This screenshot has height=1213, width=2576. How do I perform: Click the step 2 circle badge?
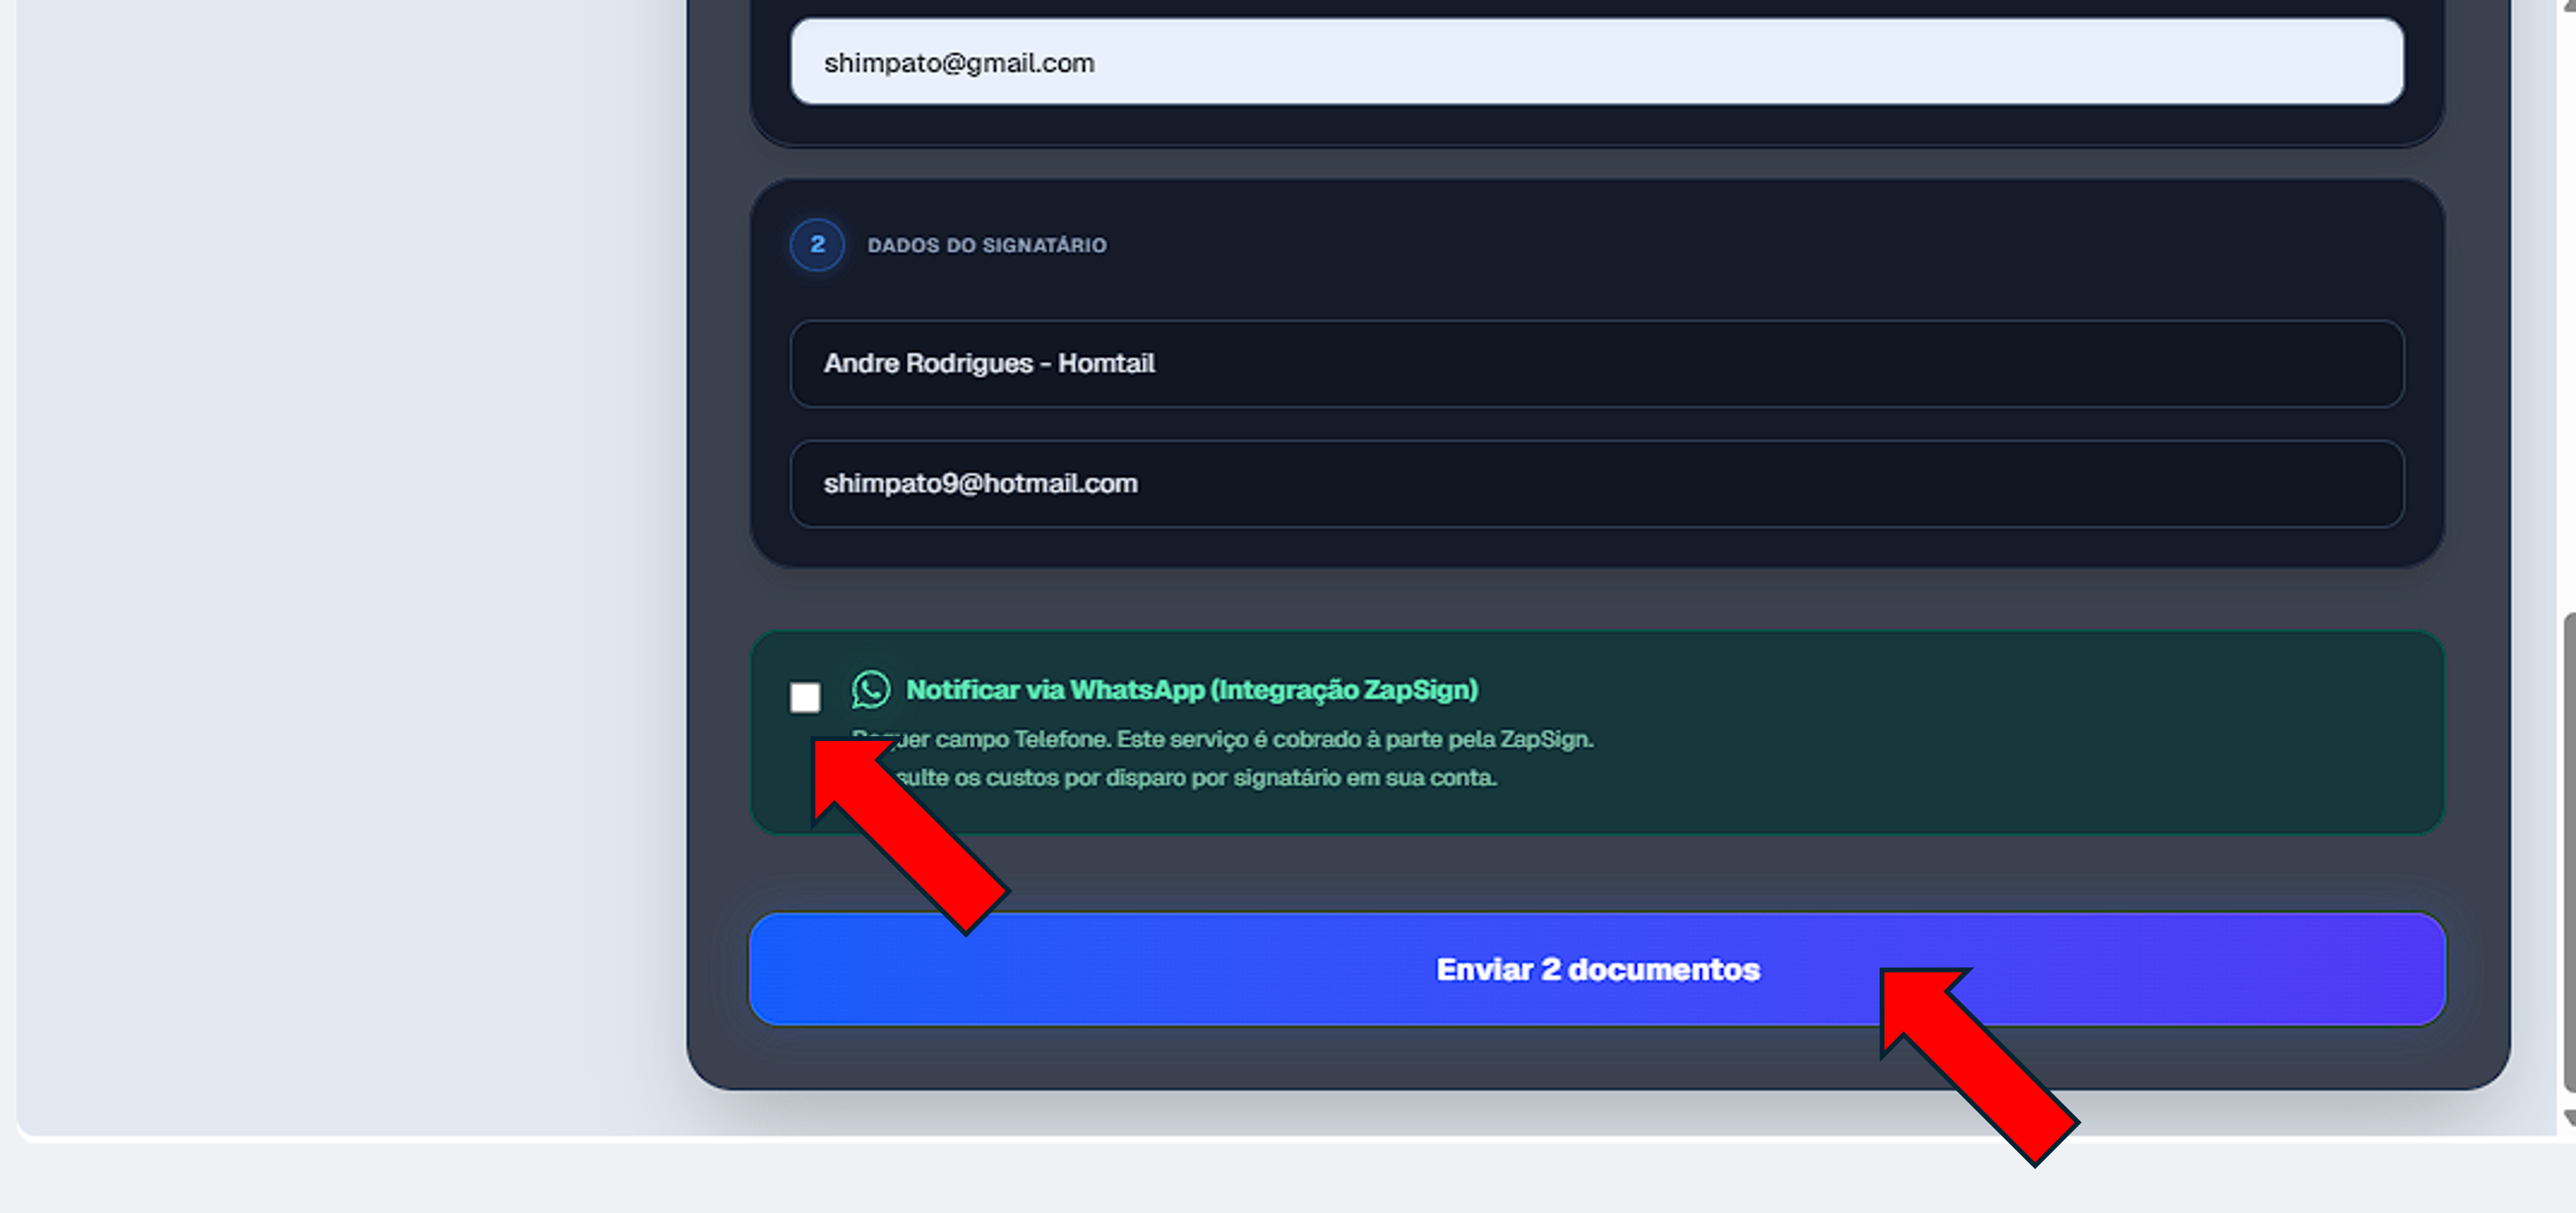click(817, 245)
